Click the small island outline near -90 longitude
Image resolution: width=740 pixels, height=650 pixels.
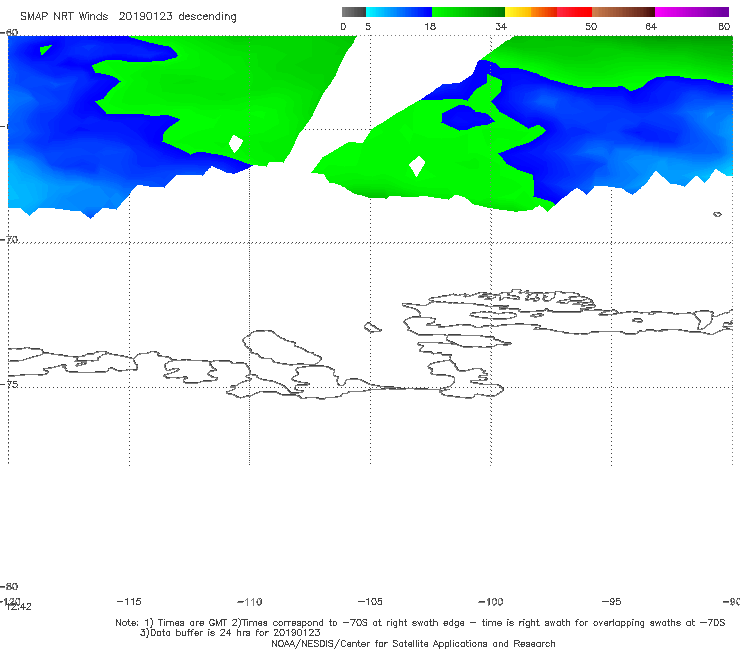717,214
